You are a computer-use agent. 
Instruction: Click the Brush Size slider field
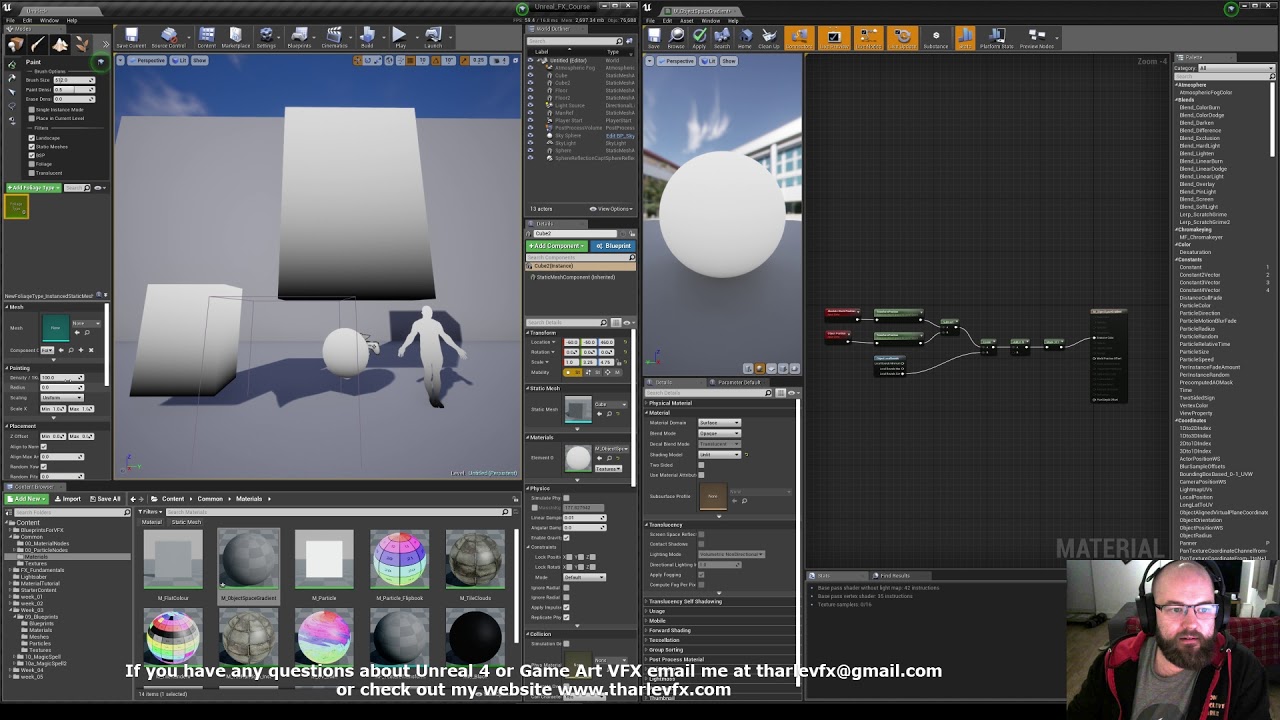pos(74,80)
